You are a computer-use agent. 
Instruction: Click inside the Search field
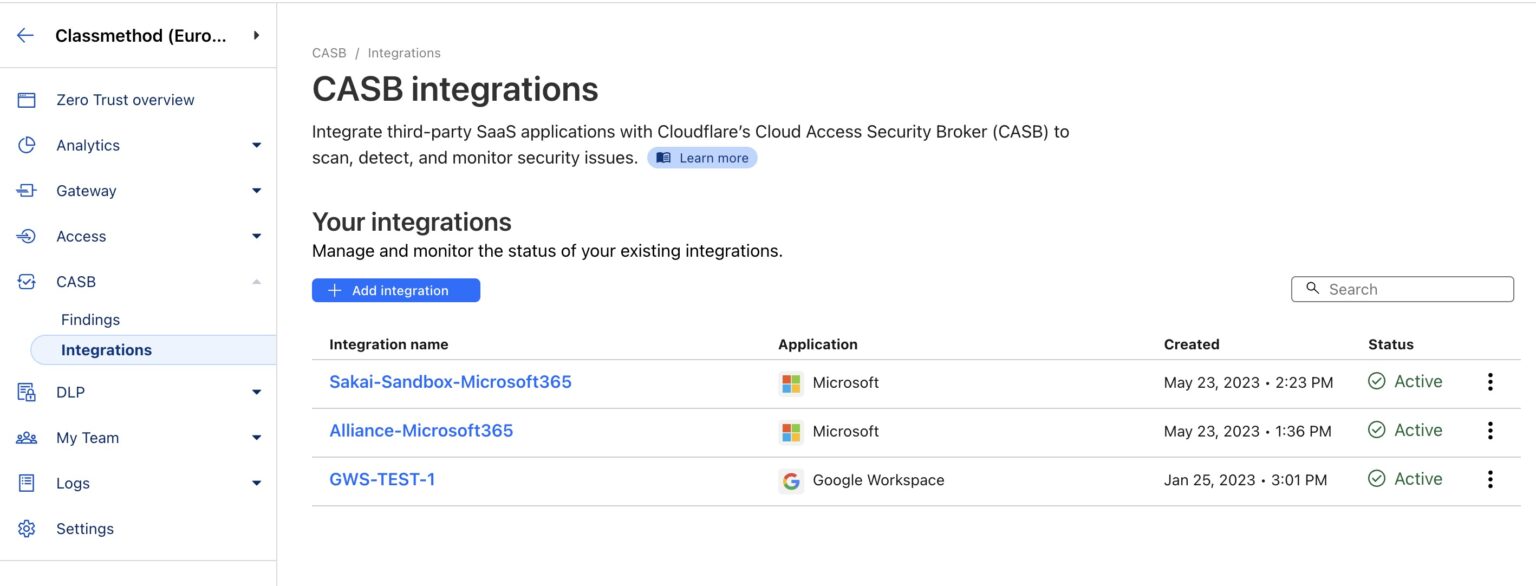[x=1402, y=289]
